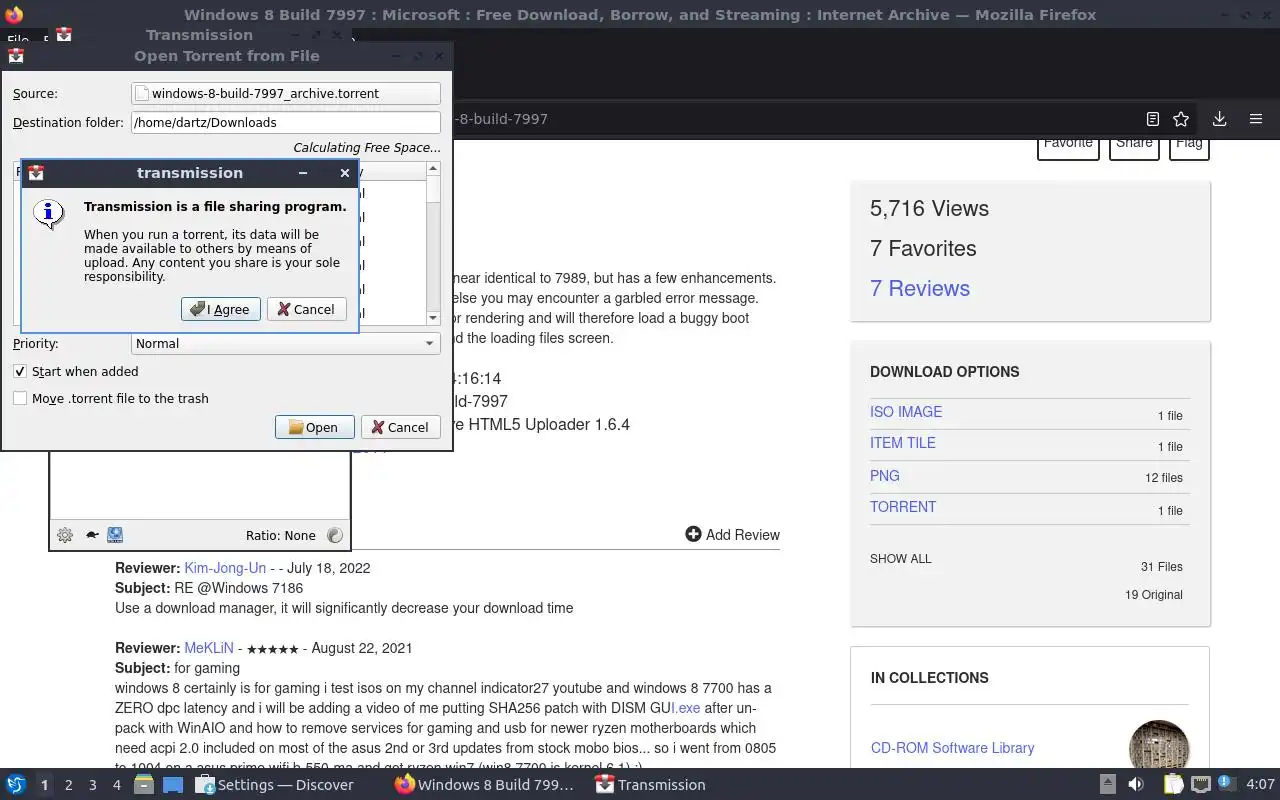Open file manager icon in taskbar

144,785
